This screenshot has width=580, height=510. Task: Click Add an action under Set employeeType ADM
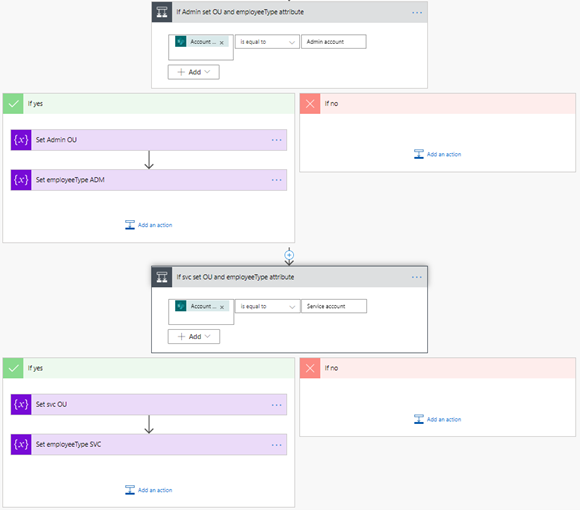[149, 225]
